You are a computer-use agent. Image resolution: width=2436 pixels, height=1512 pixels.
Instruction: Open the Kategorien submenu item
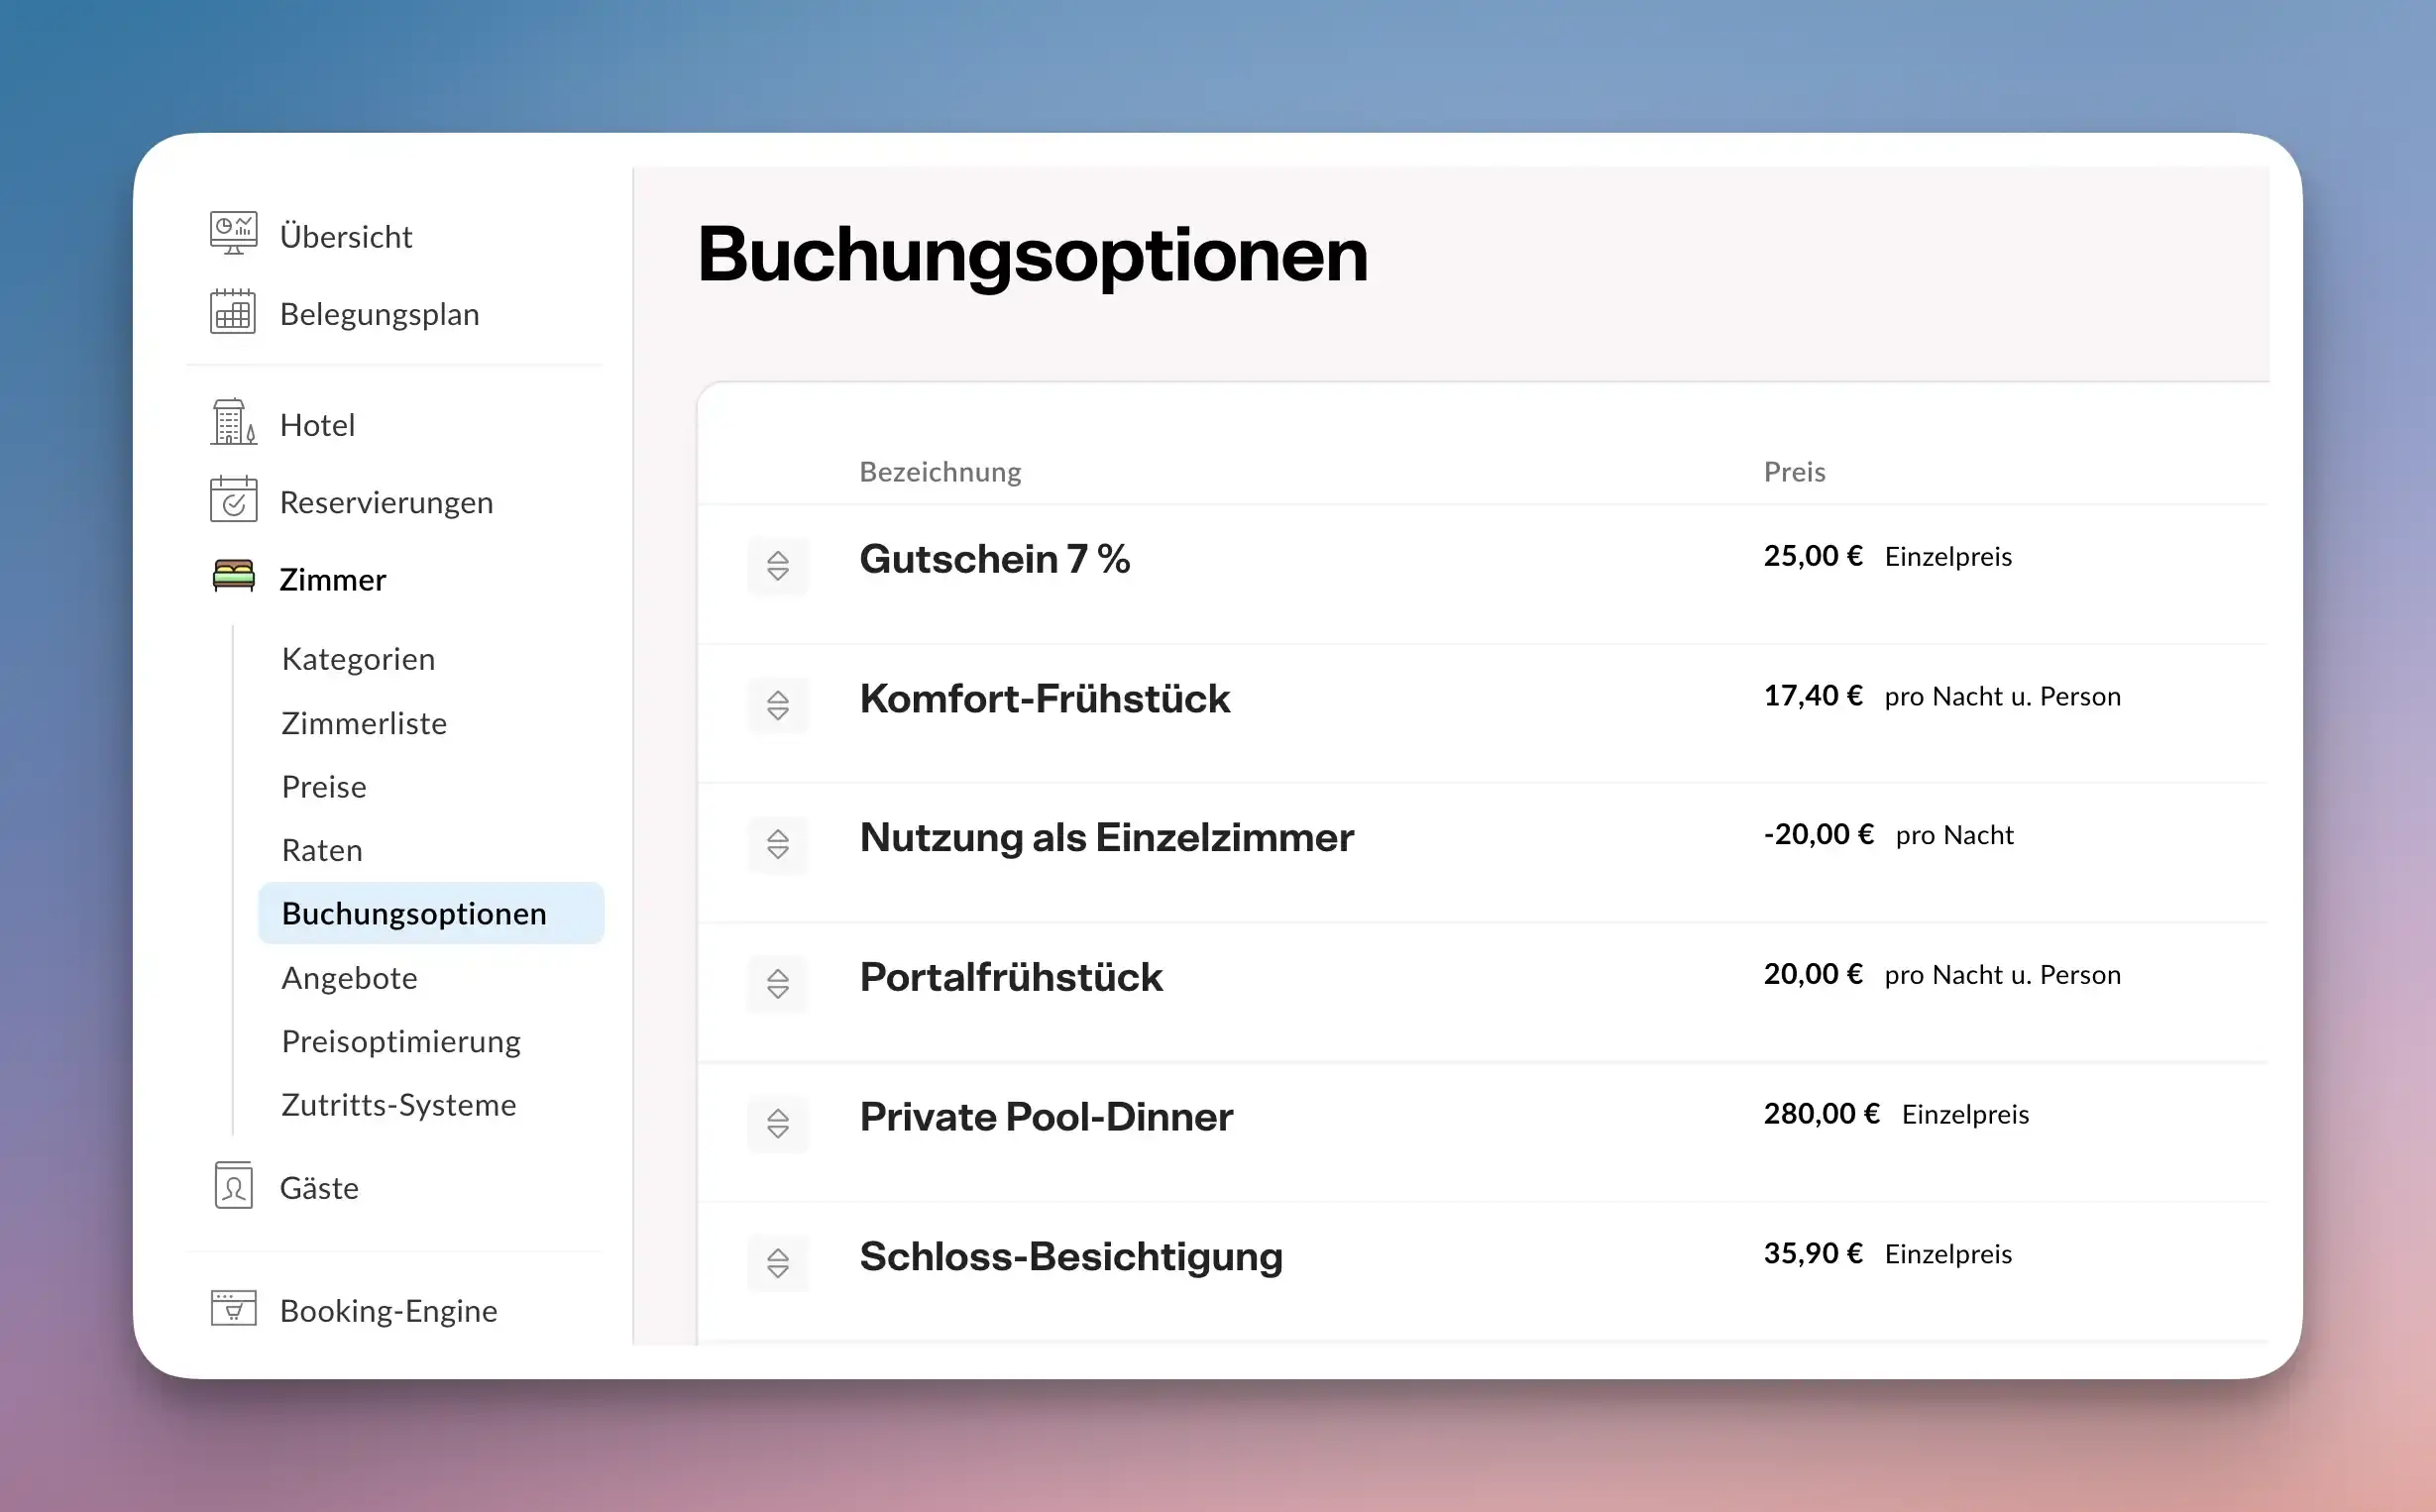click(358, 659)
